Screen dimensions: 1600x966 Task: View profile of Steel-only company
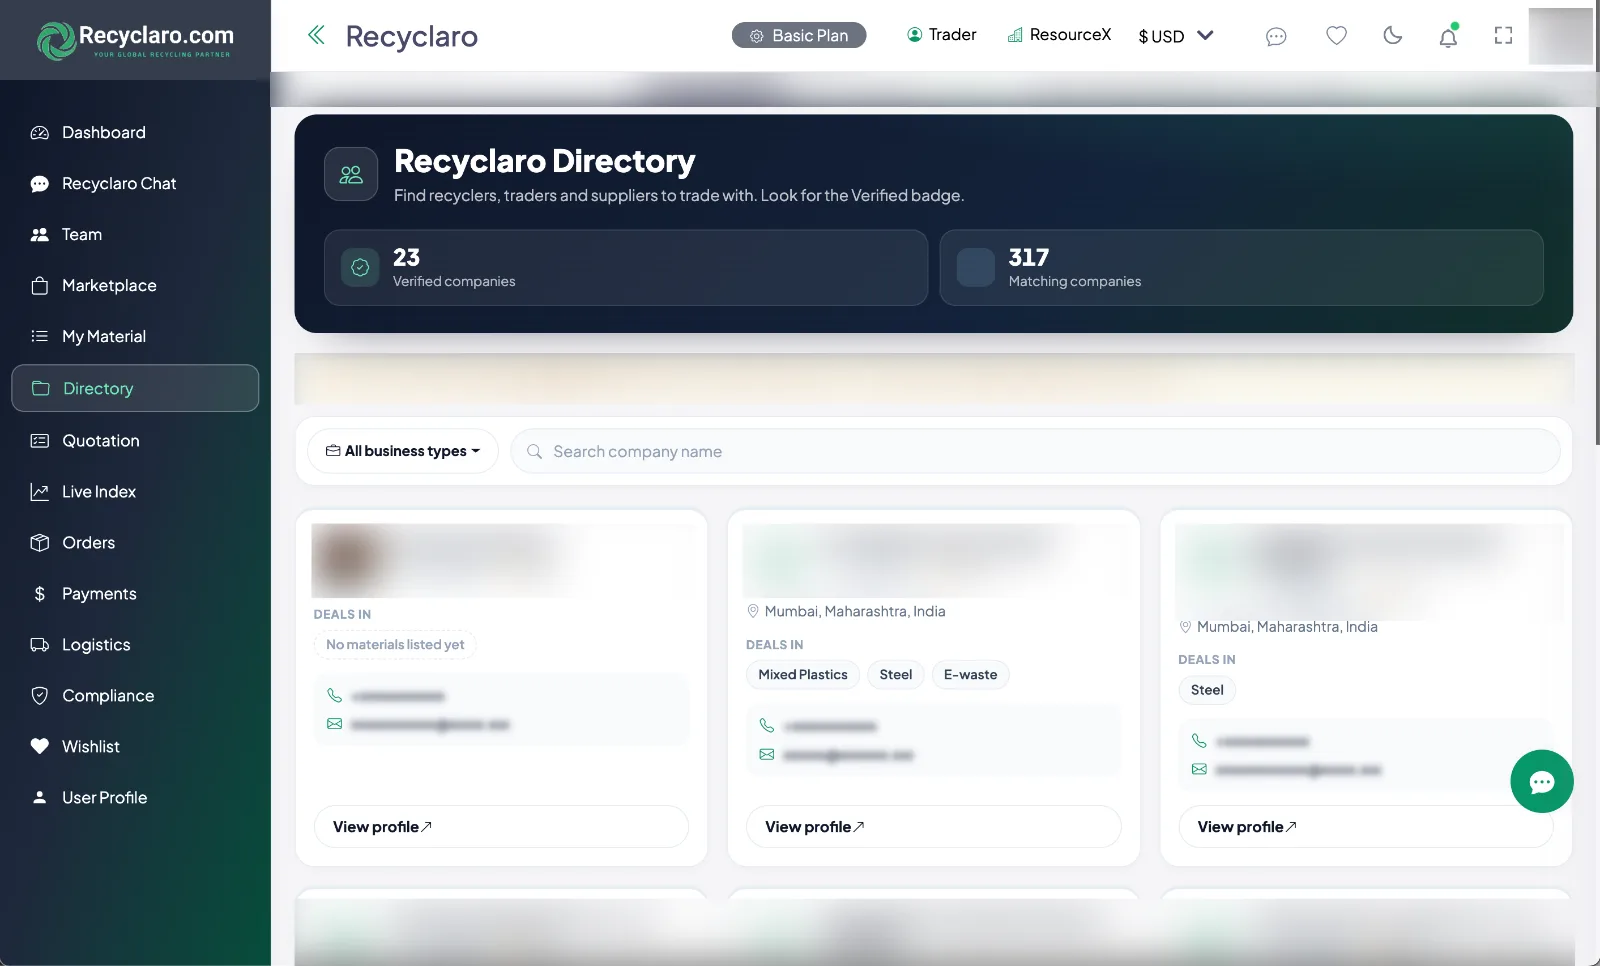click(1365, 827)
